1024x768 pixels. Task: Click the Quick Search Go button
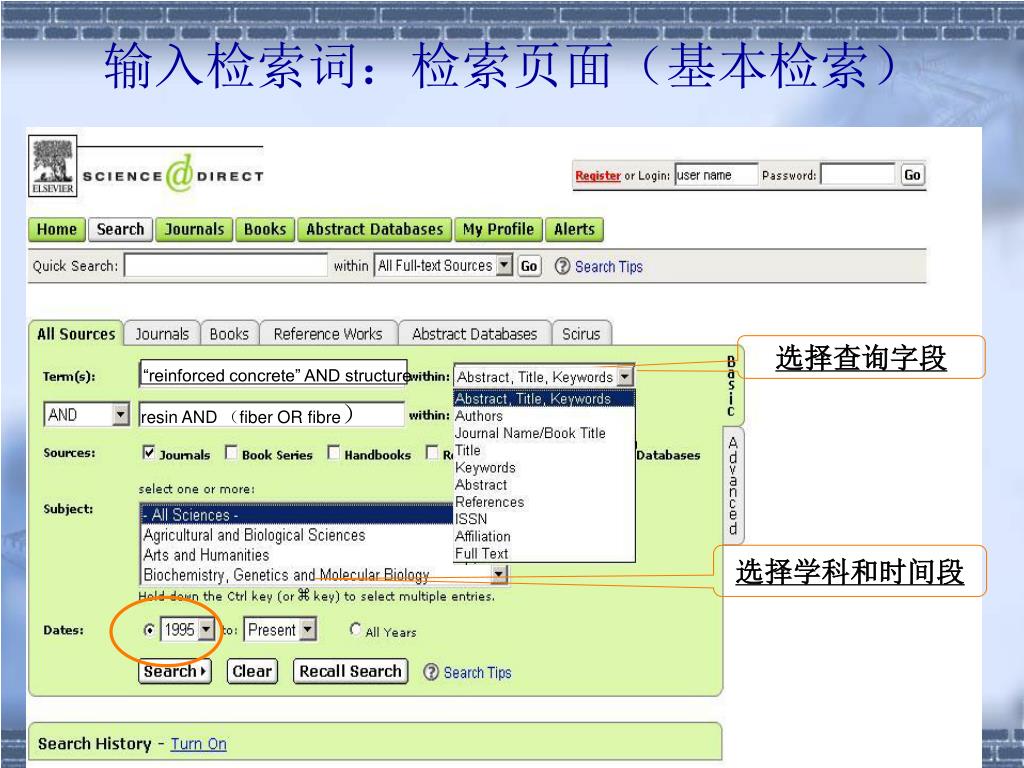[529, 266]
